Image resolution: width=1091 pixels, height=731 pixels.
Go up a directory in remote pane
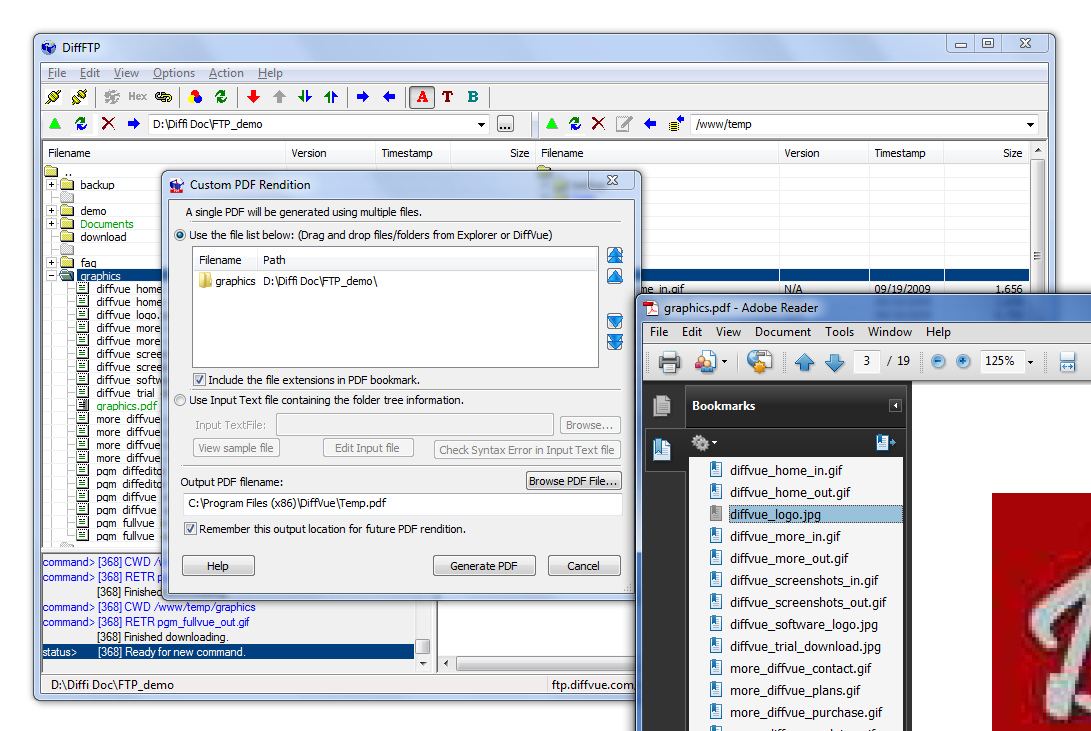point(552,124)
